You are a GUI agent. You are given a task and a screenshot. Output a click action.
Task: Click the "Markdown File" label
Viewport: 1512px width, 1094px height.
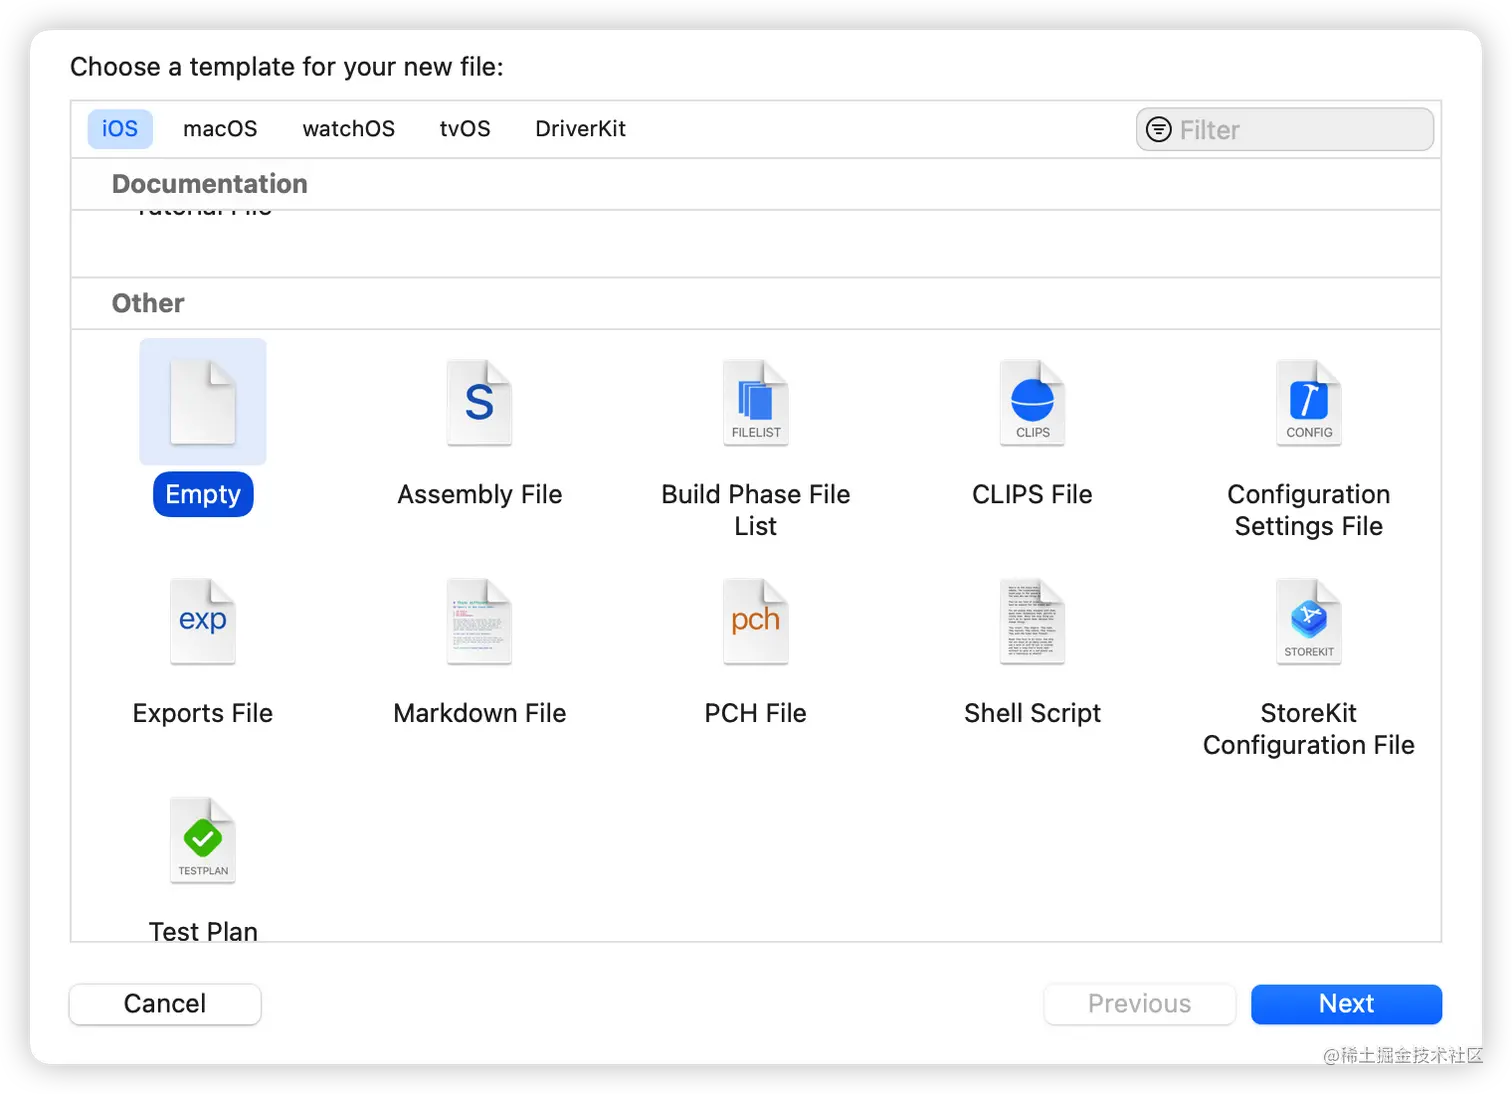click(480, 713)
